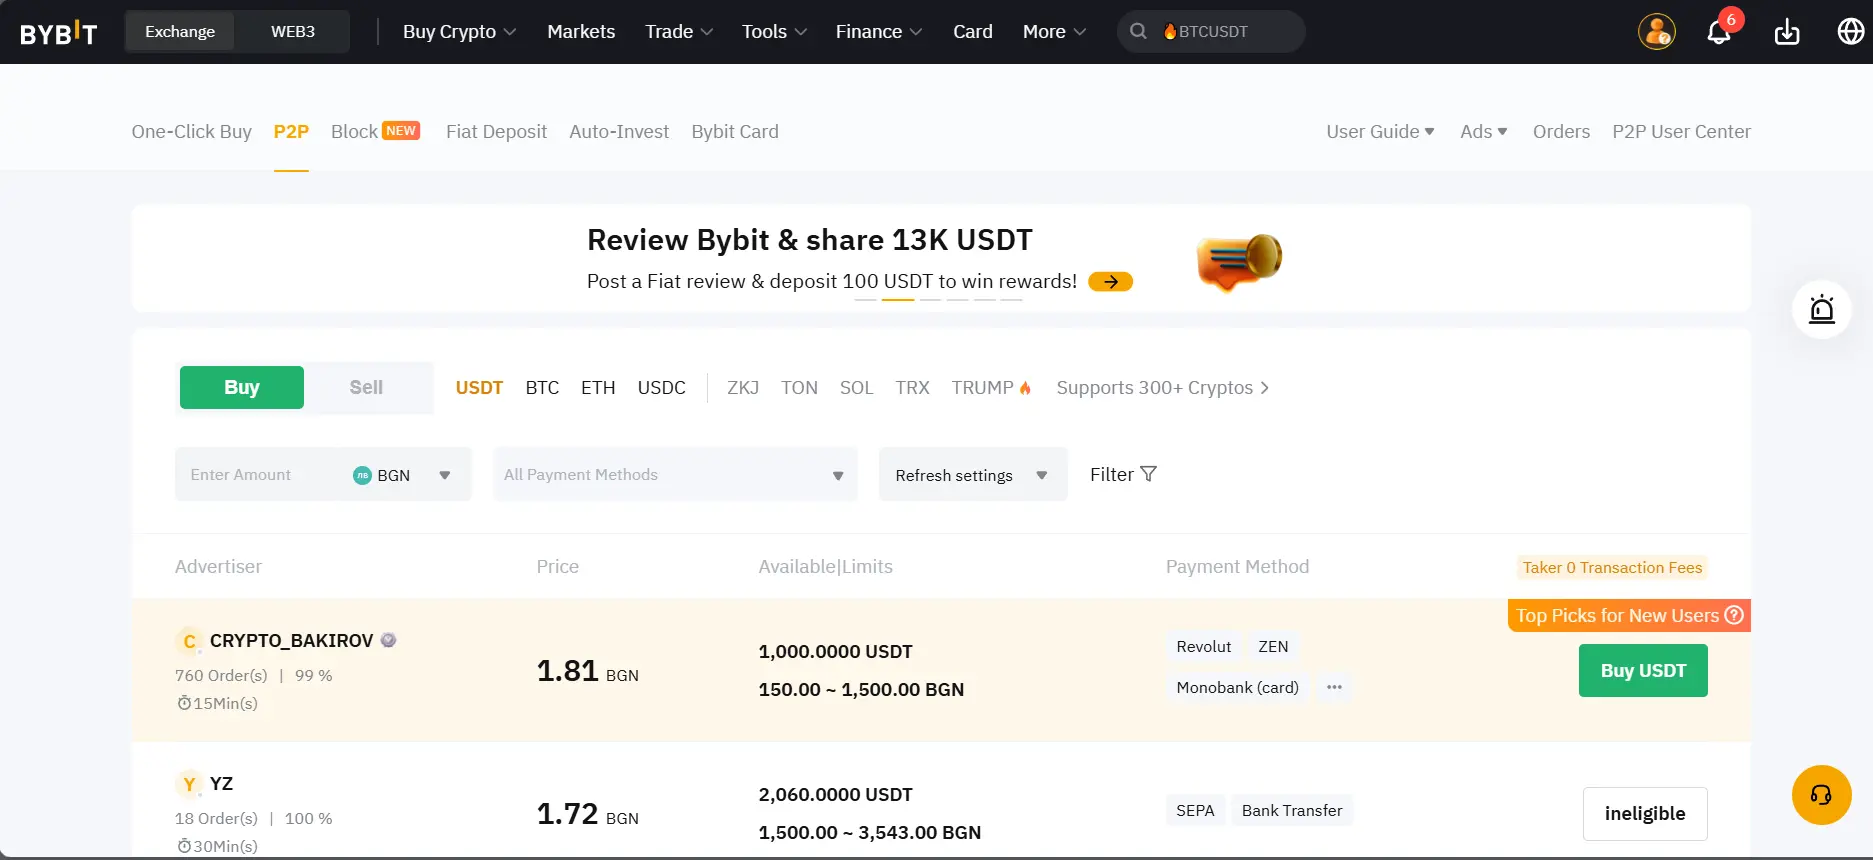
Task: Expand the More menu
Action: (1054, 32)
